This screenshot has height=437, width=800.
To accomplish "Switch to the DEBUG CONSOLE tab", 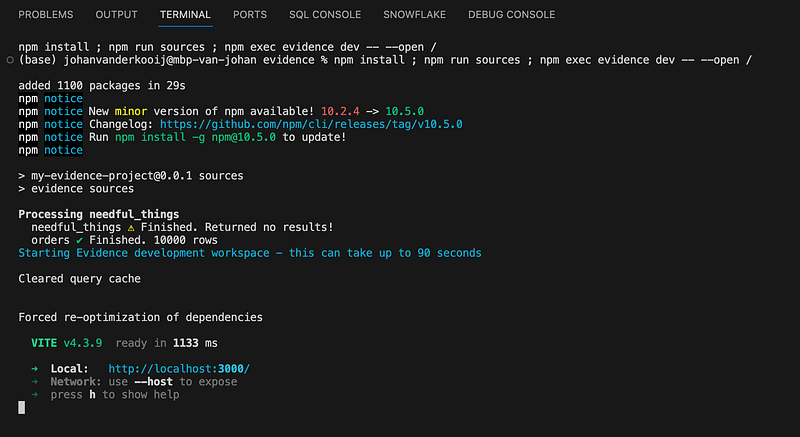I will point(512,15).
